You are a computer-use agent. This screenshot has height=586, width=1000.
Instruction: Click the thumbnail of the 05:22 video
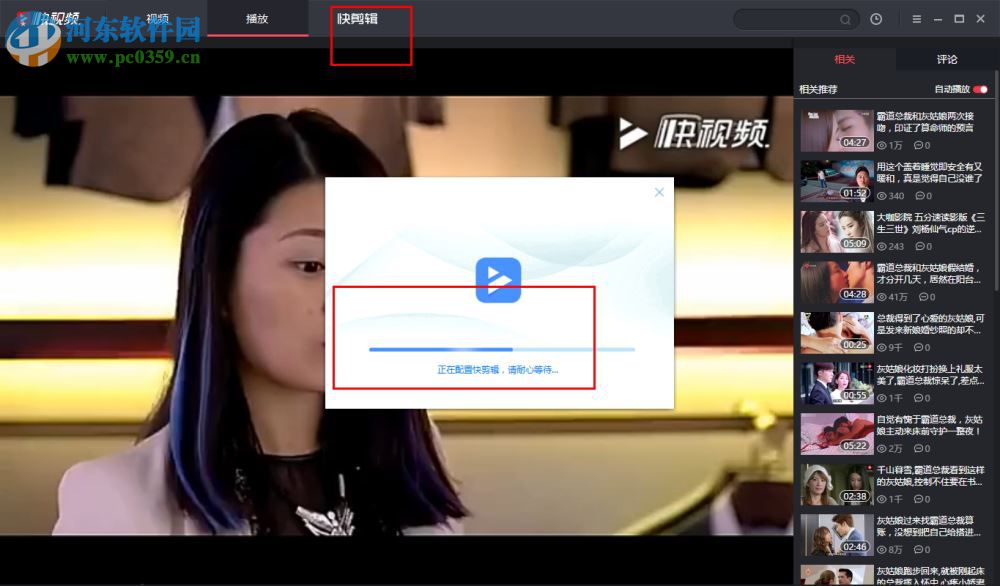tap(837, 434)
